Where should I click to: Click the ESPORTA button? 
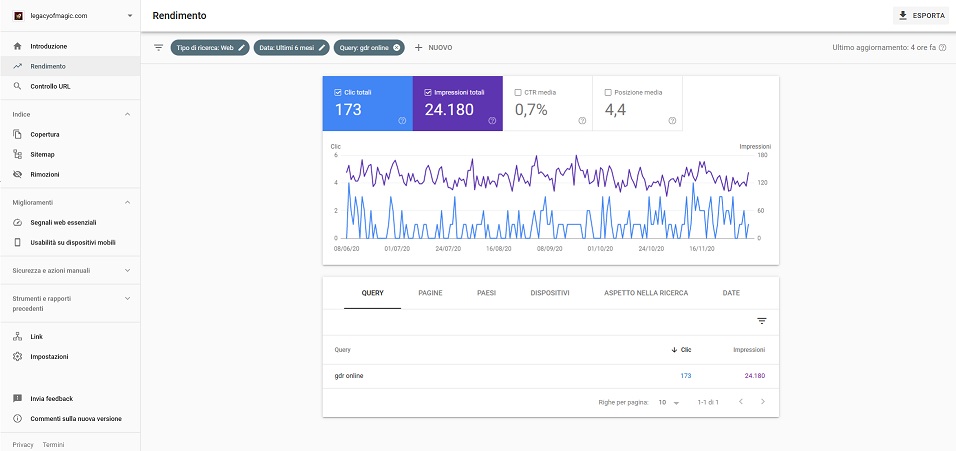(x=919, y=16)
